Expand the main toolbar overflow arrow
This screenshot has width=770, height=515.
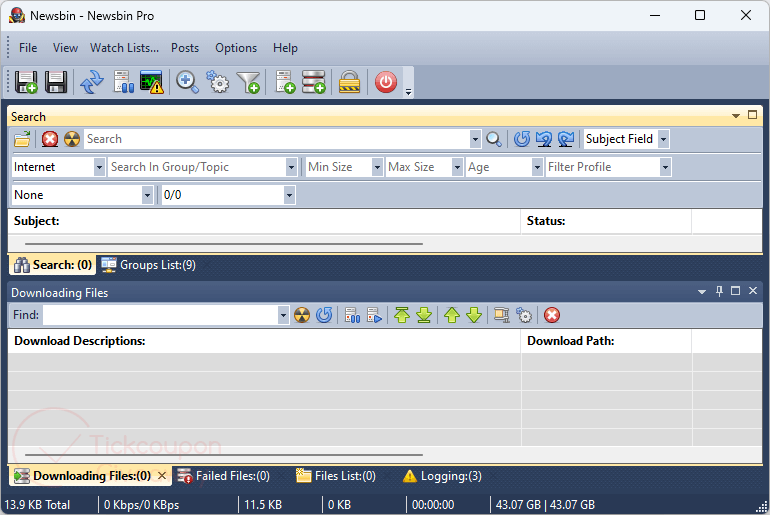click(408, 92)
